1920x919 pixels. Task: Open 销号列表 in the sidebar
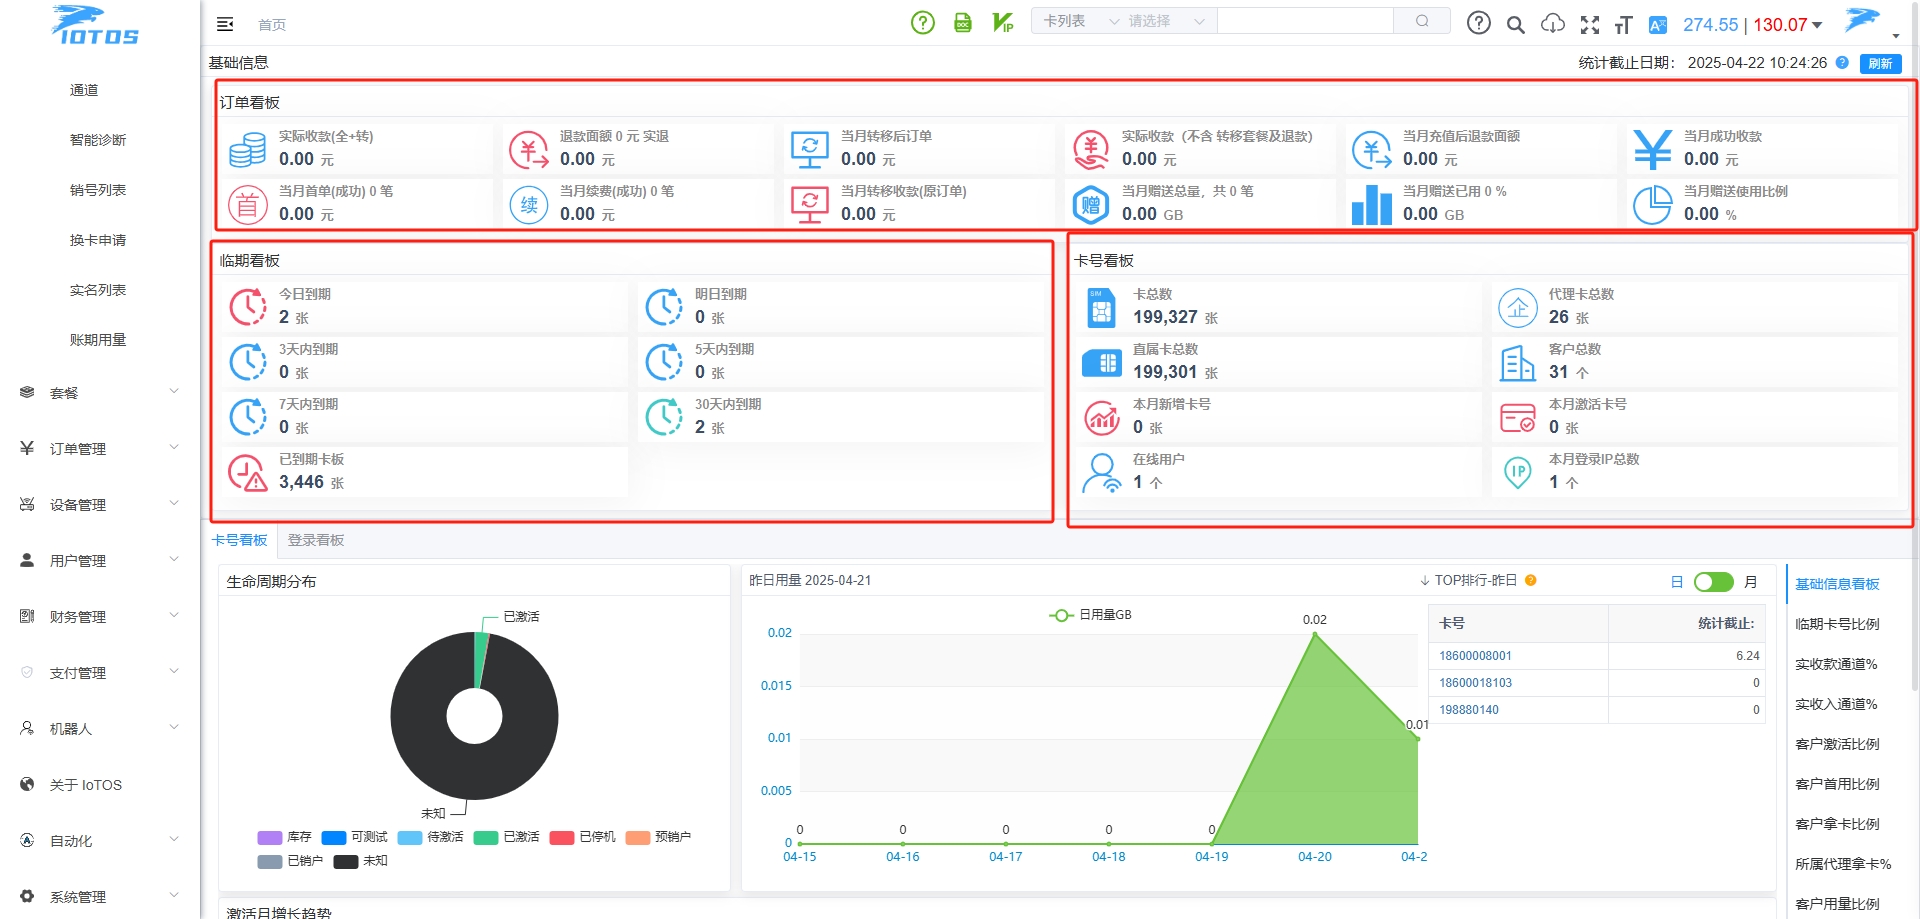pyautogui.click(x=98, y=190)
